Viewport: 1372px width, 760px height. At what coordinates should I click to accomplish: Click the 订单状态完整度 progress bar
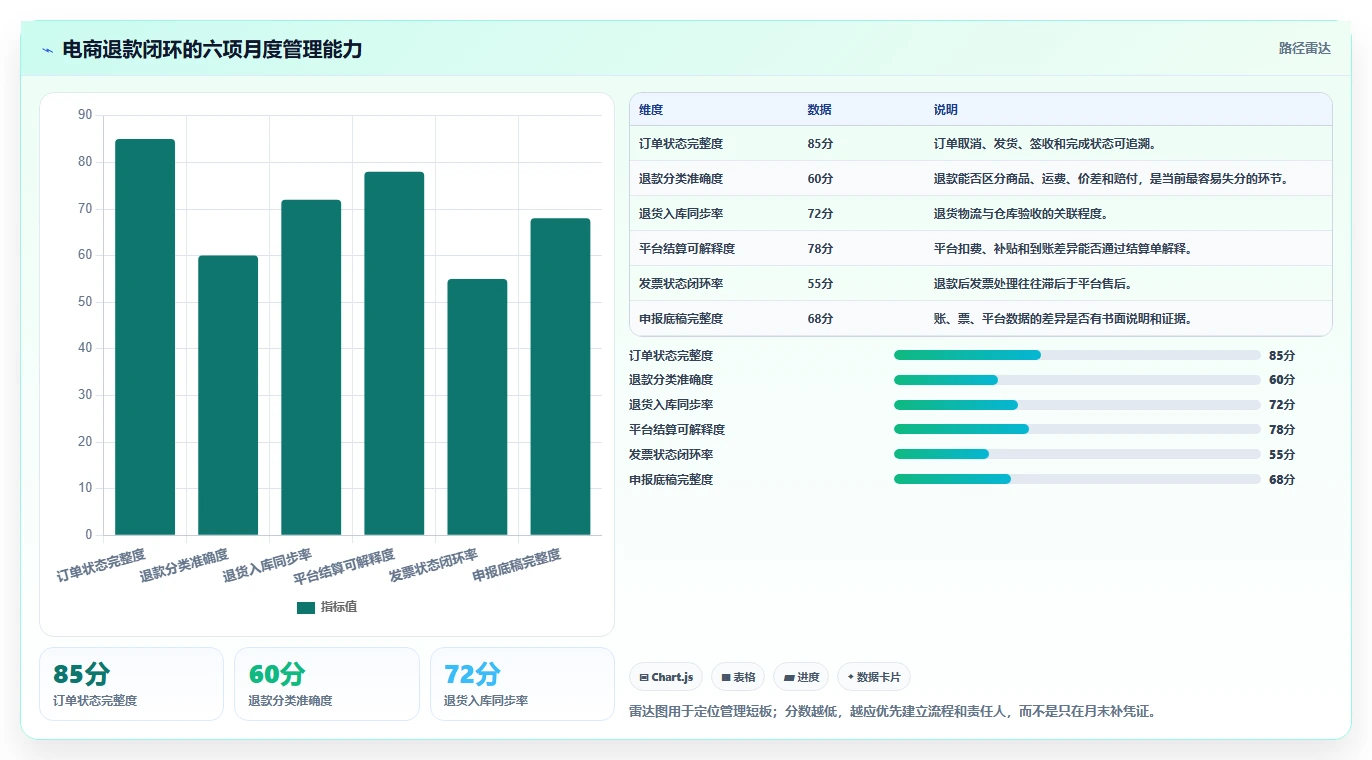point(1077,355)
